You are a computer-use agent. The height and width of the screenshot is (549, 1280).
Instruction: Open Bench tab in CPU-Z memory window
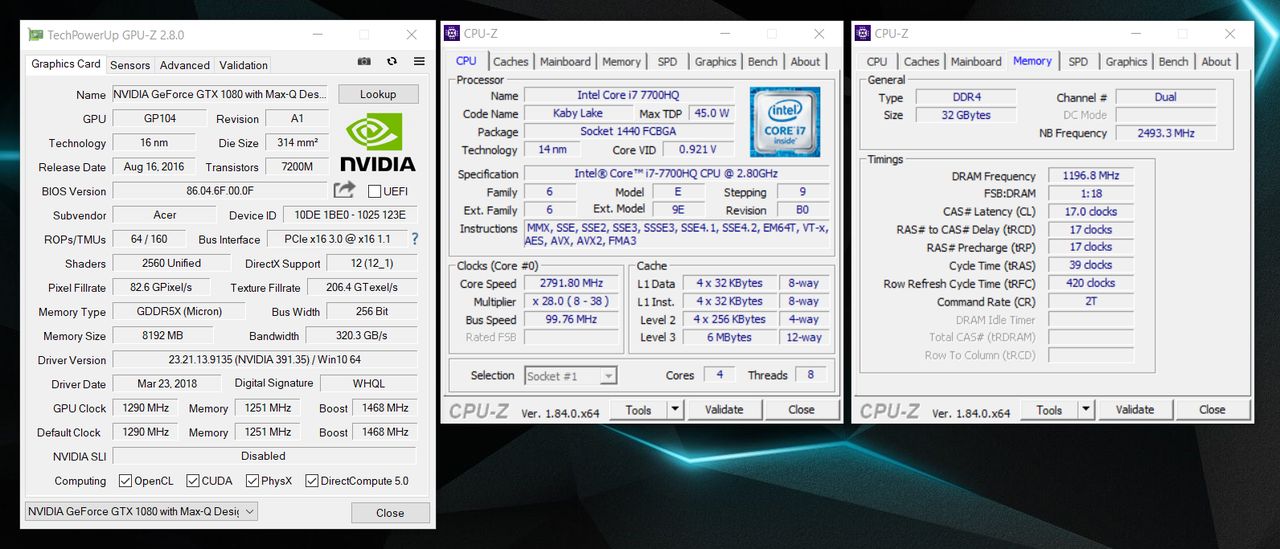point(1174,61)
